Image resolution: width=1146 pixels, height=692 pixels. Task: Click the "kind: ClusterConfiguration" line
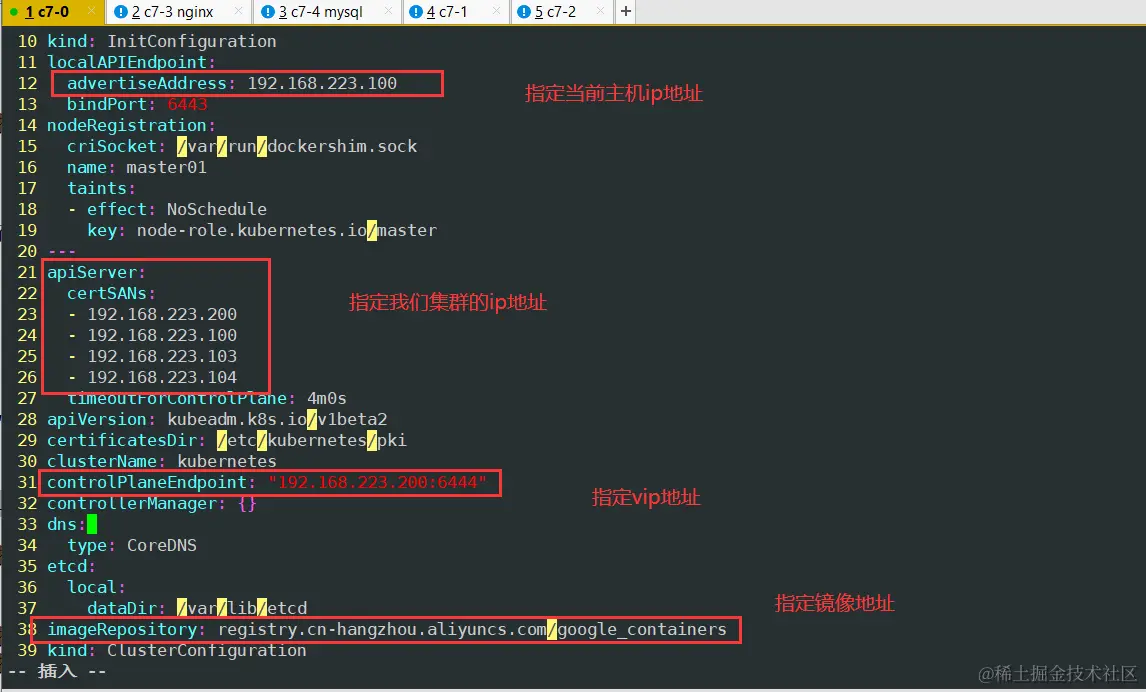click(177, 650)
